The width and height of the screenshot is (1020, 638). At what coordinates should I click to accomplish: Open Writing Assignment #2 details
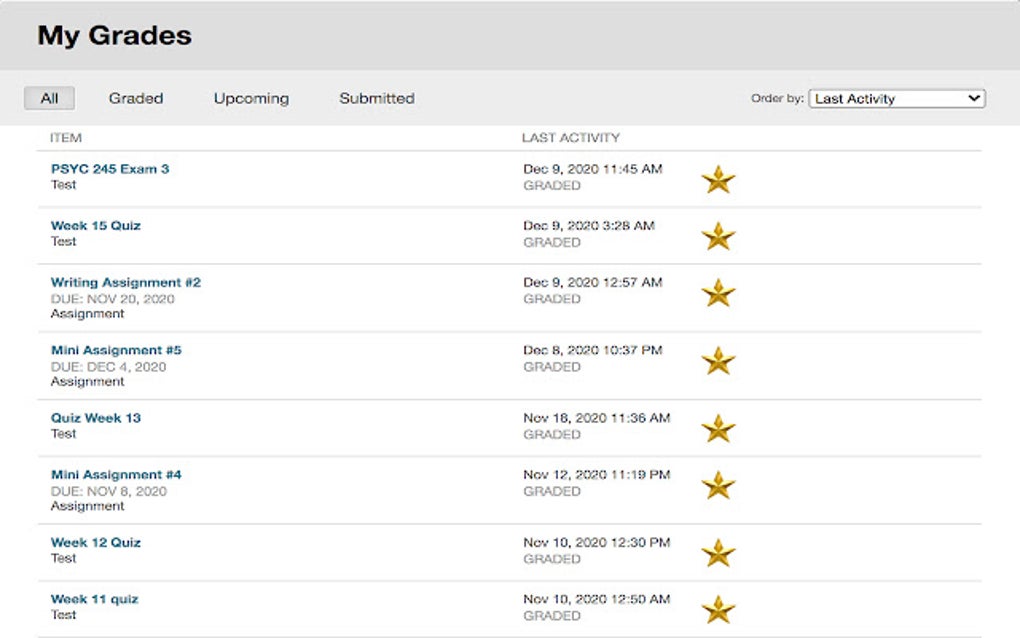[126, 283]
